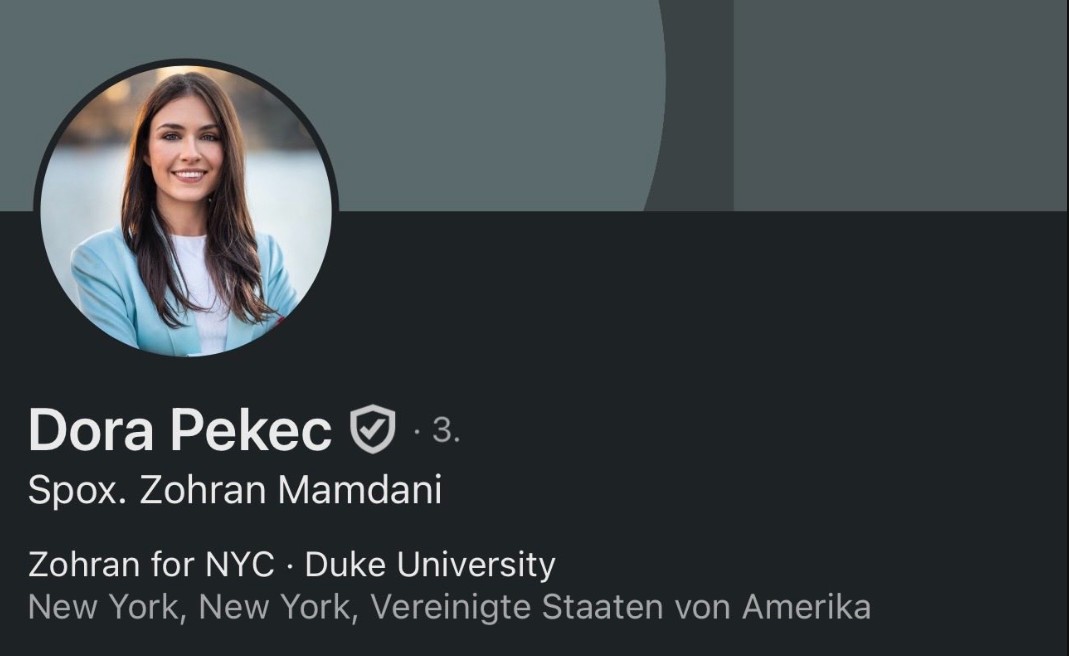This screenshot has height=656, width=1069.
Task: Click the headline 'Spox. Zohran Mamdani'
Action: (x=235, y=490)
